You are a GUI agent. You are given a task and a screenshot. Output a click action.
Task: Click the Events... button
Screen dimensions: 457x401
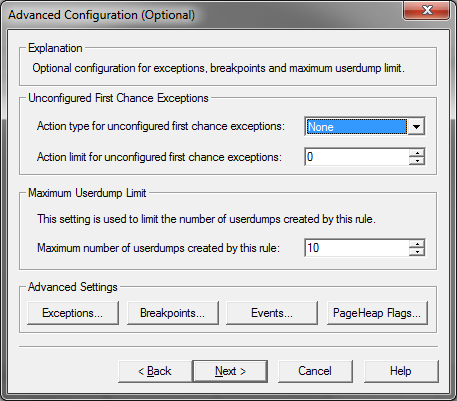pos(272,313)
